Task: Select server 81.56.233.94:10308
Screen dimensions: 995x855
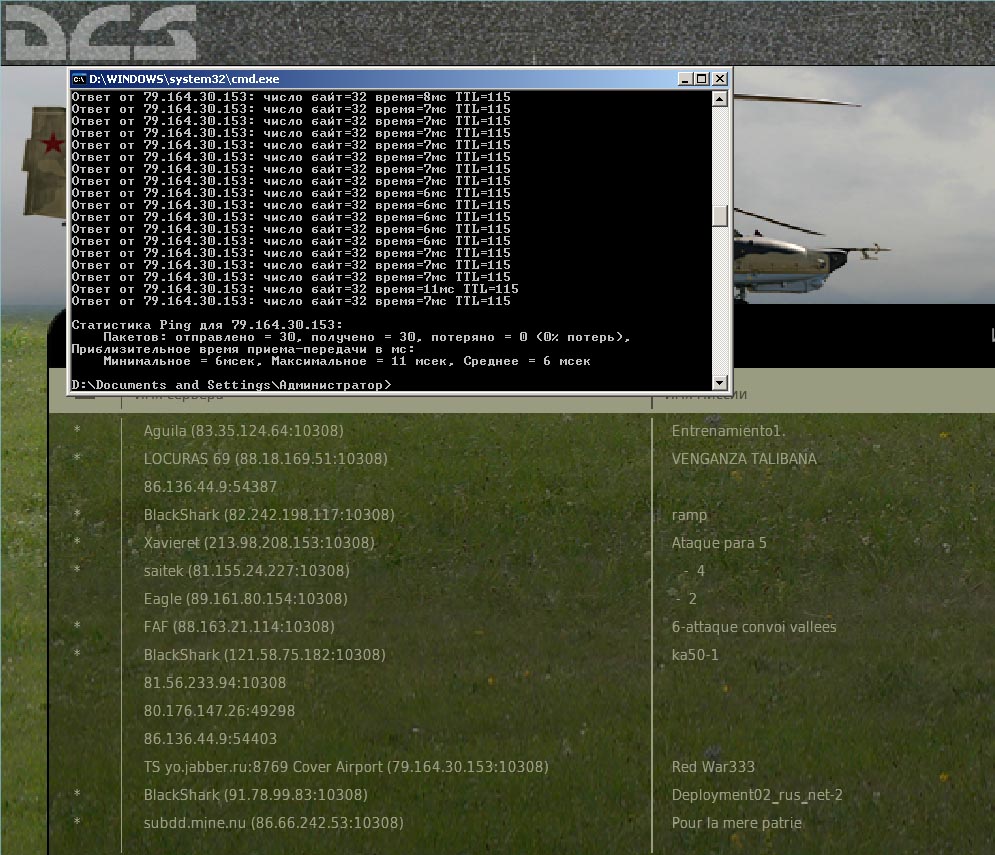Action: coord(214,683)
